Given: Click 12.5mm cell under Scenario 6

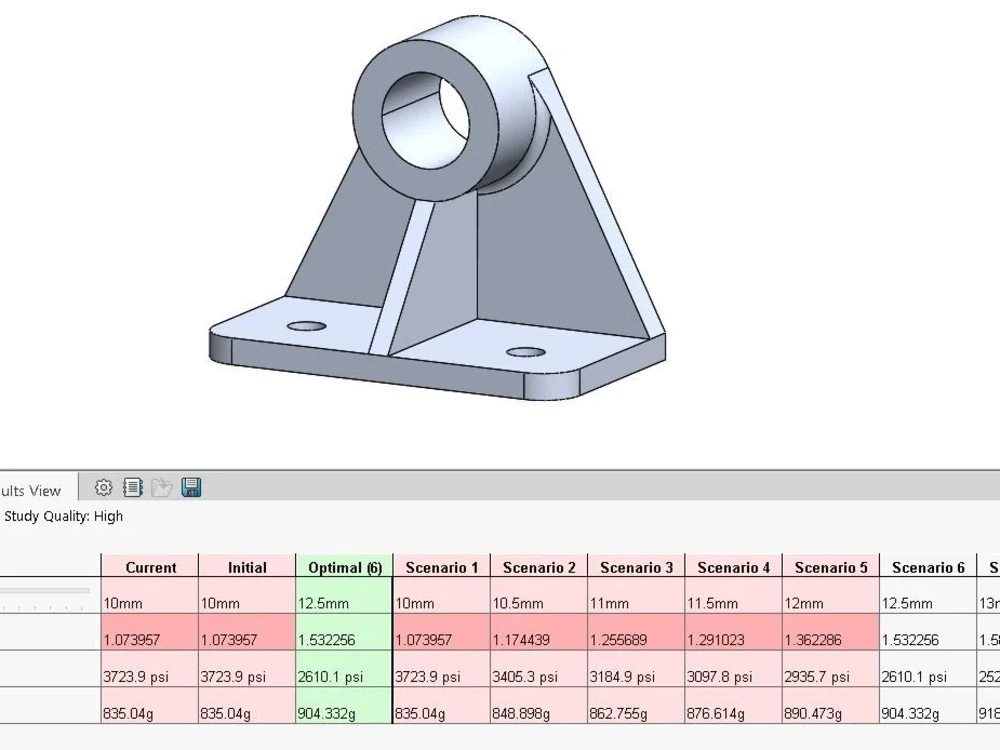Looking at the screenshot, I should (x=928, y=596).
